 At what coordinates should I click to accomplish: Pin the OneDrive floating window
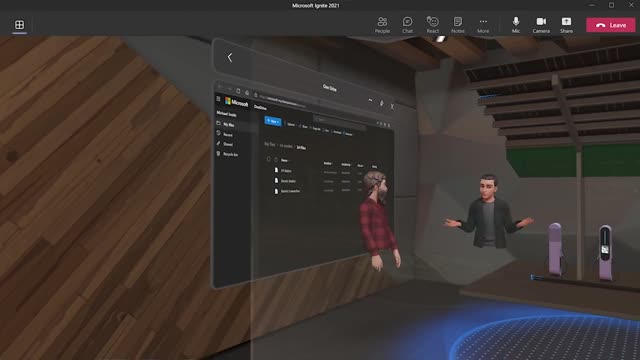tap(382, 103)
